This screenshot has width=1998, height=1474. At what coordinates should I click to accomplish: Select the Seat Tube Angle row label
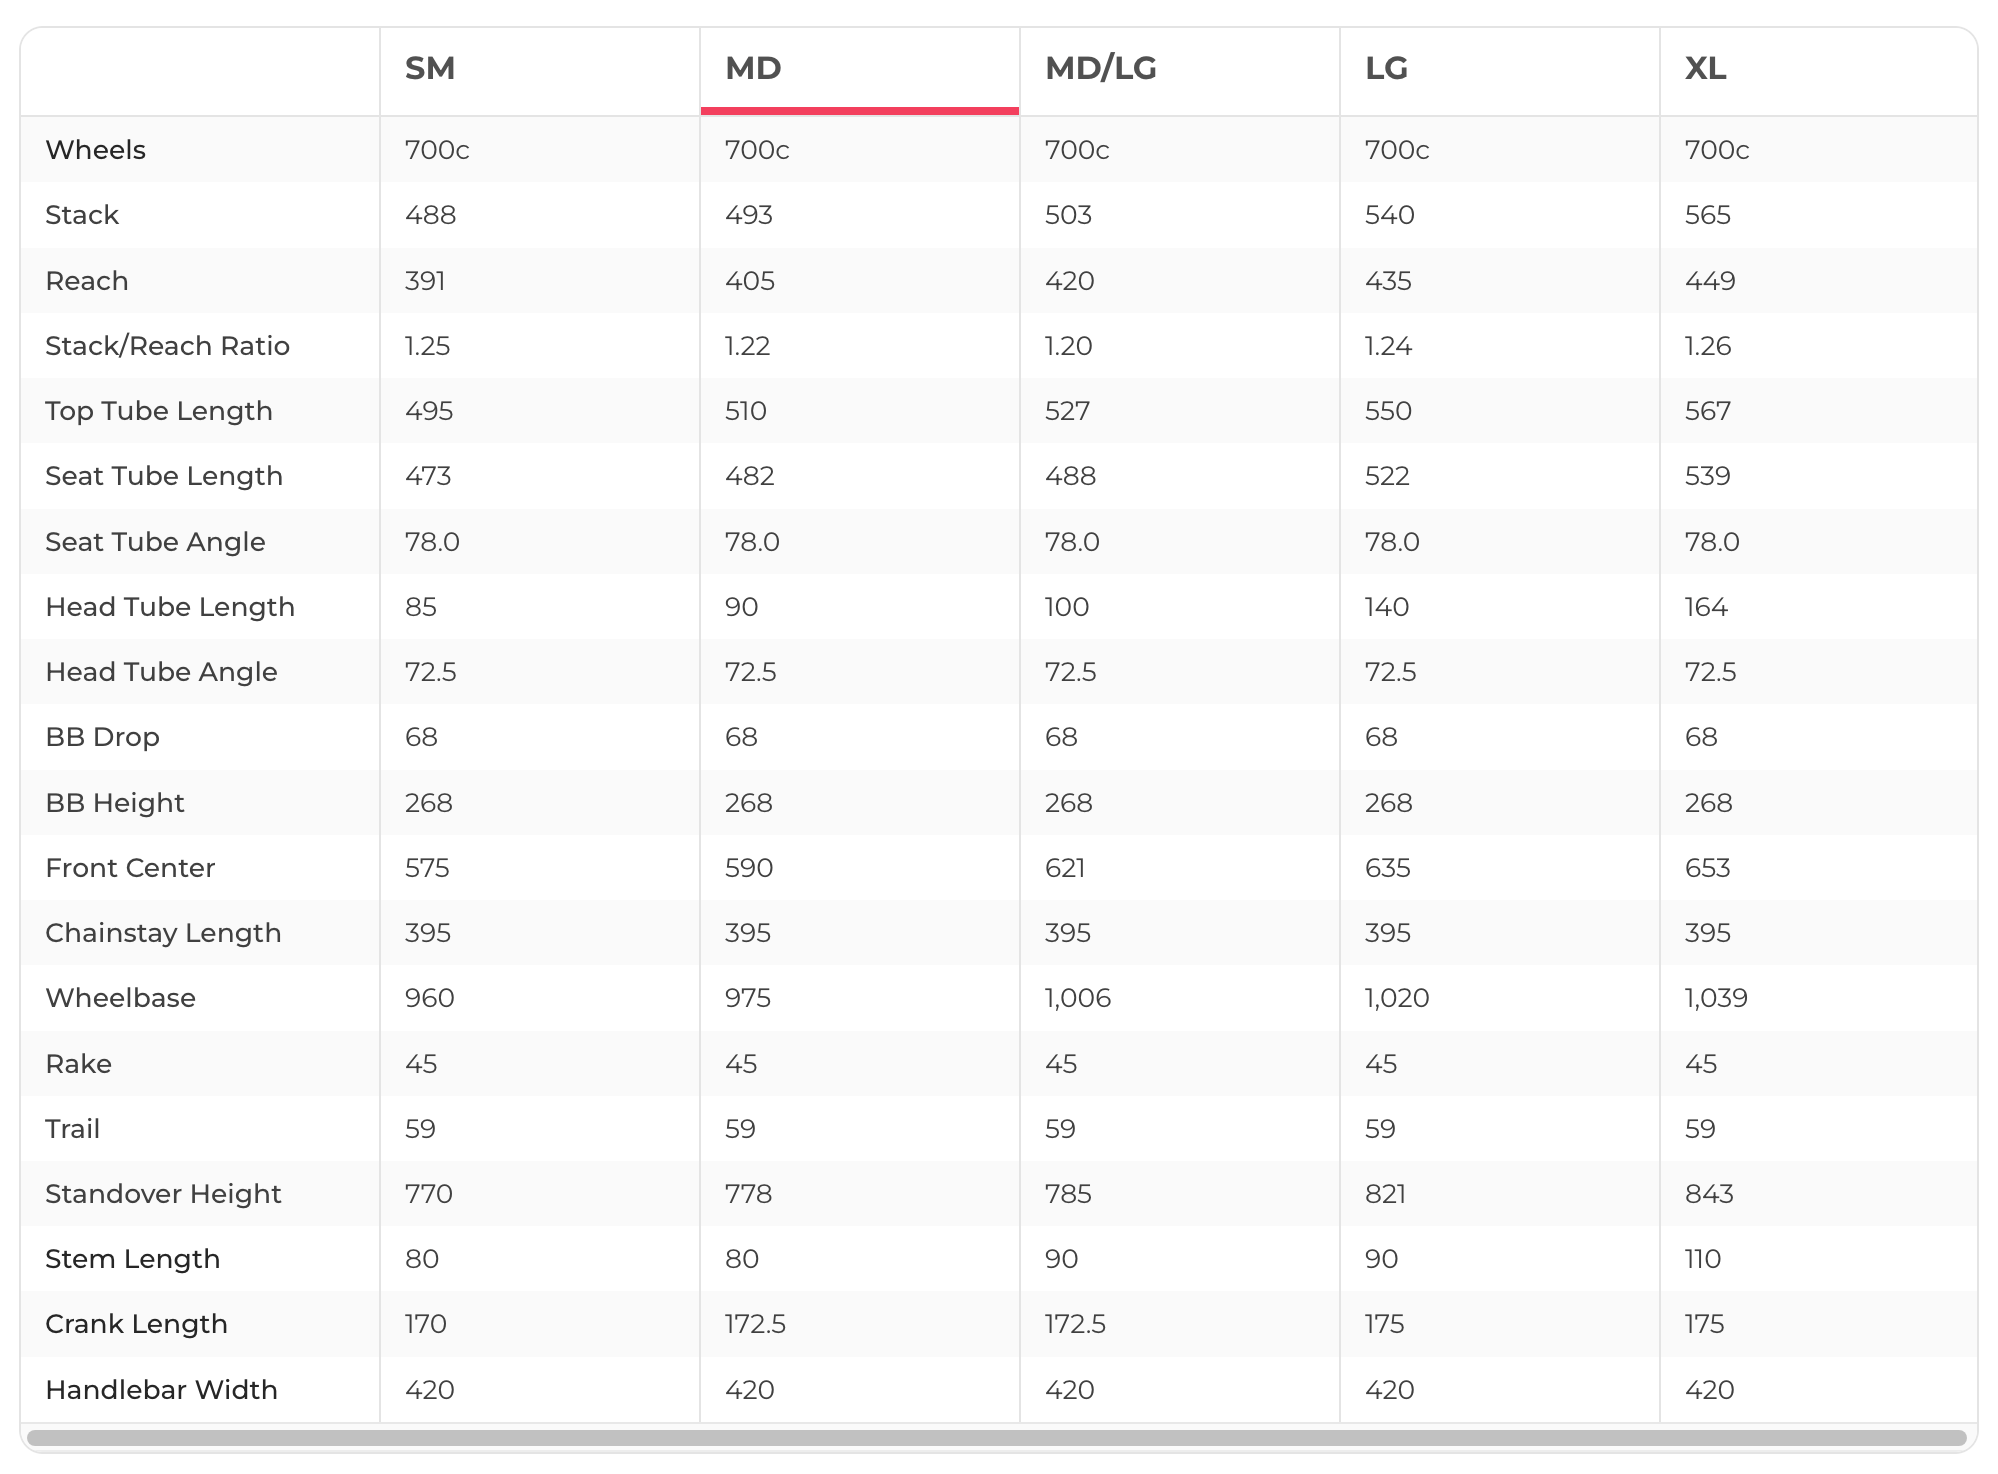155,542
